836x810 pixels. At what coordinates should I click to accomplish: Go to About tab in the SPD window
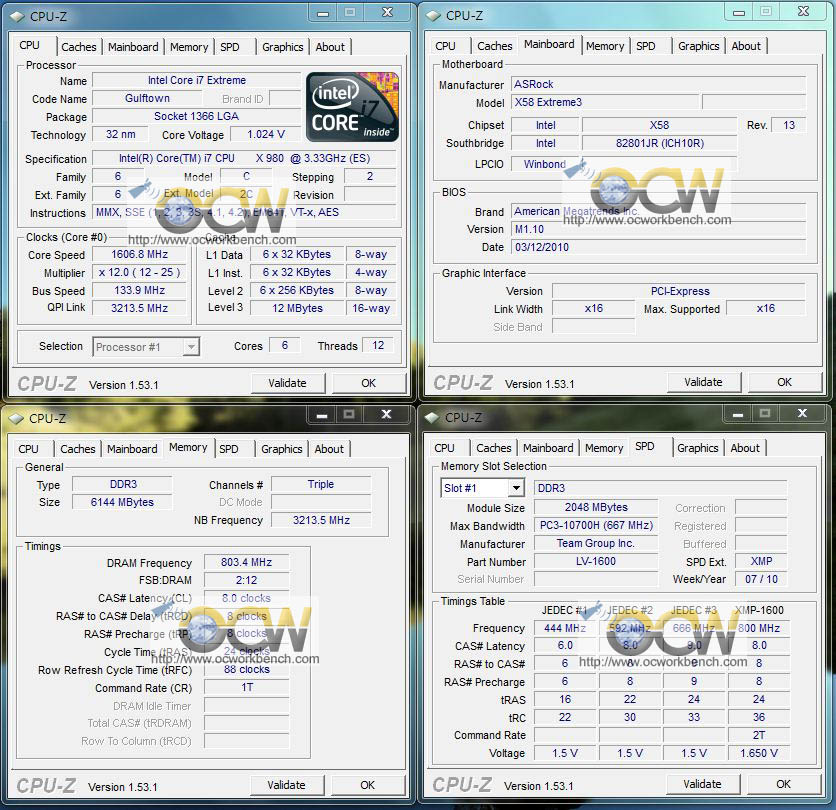click(745, 448)
